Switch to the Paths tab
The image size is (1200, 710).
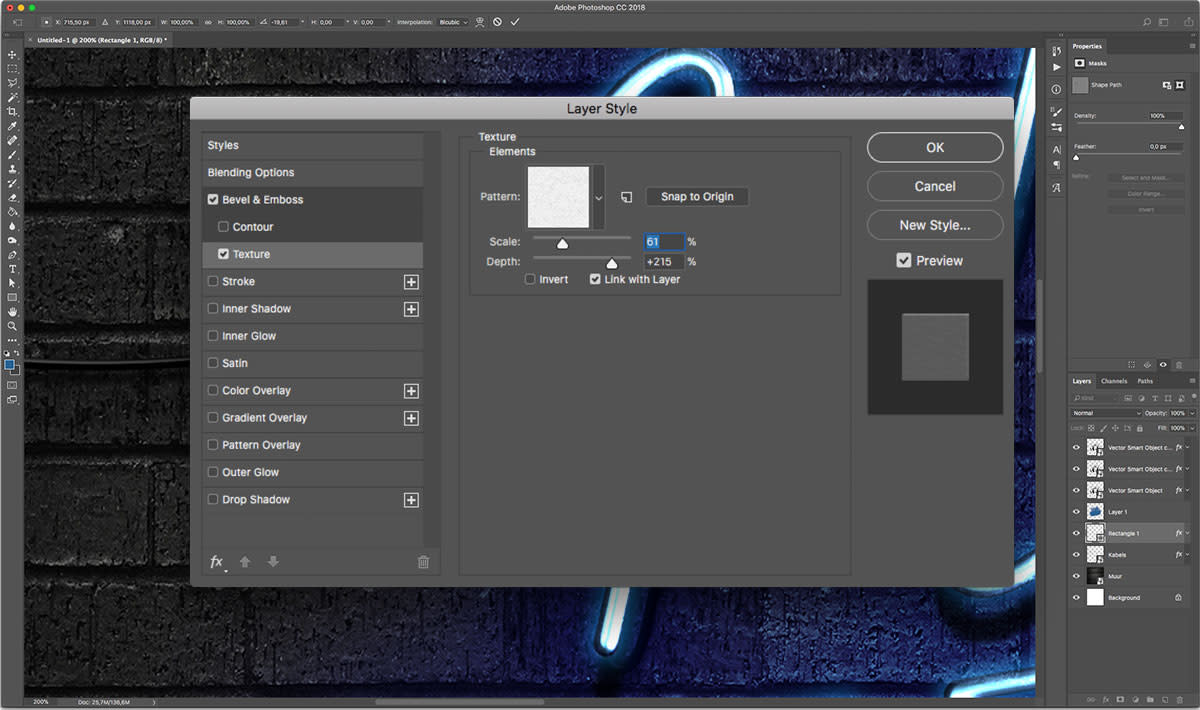click(1145, 381)
